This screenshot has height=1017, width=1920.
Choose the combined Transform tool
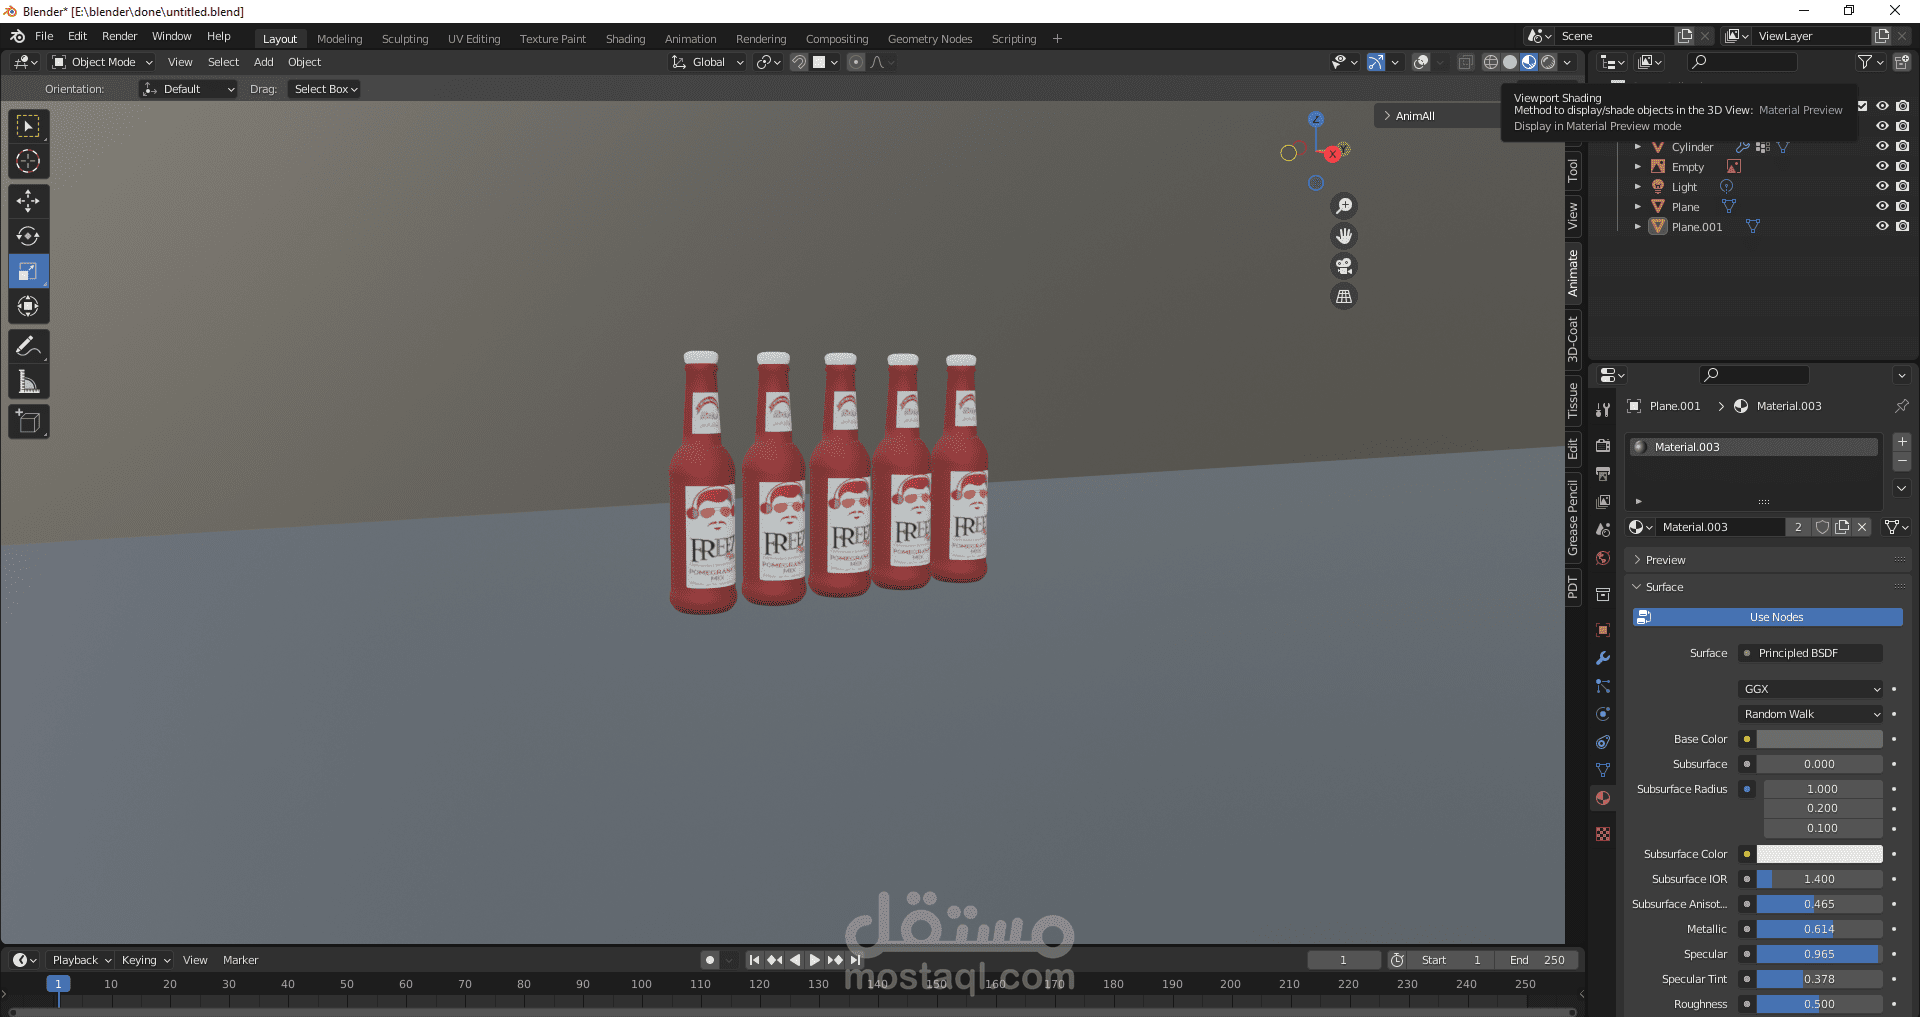28,306
